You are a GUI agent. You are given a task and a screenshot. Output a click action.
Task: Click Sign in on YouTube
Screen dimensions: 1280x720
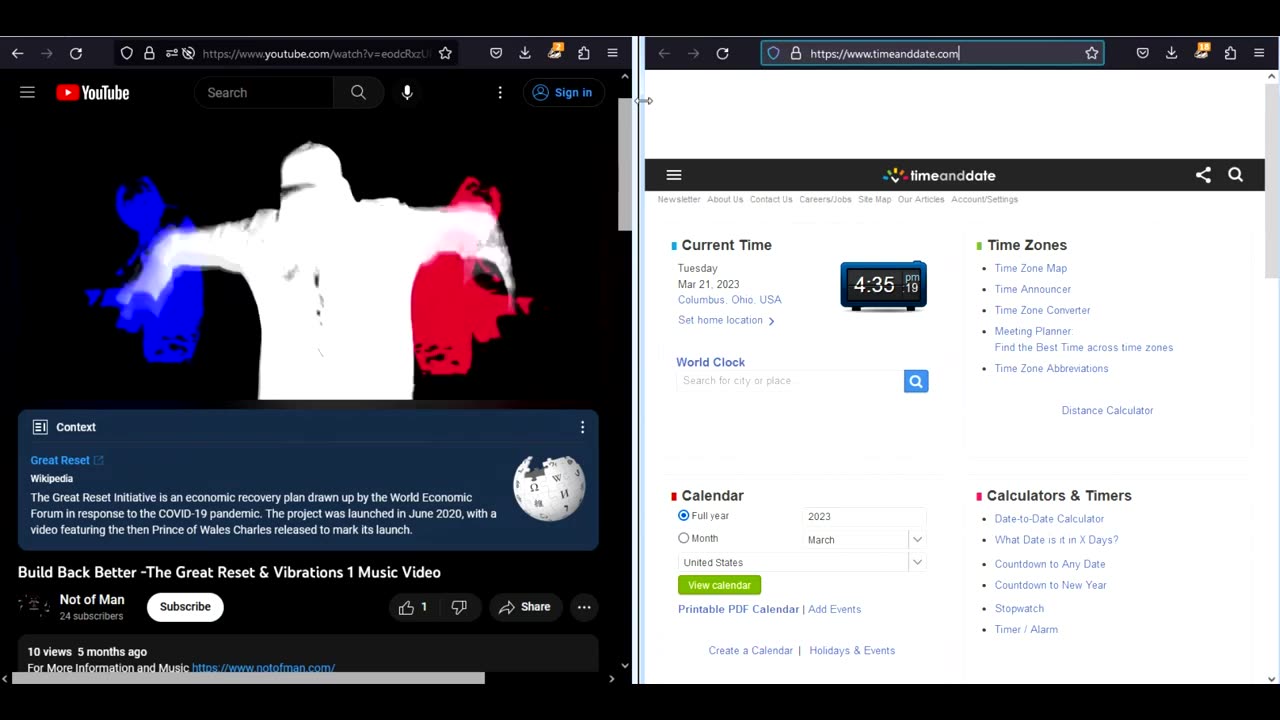pos(563,92)
